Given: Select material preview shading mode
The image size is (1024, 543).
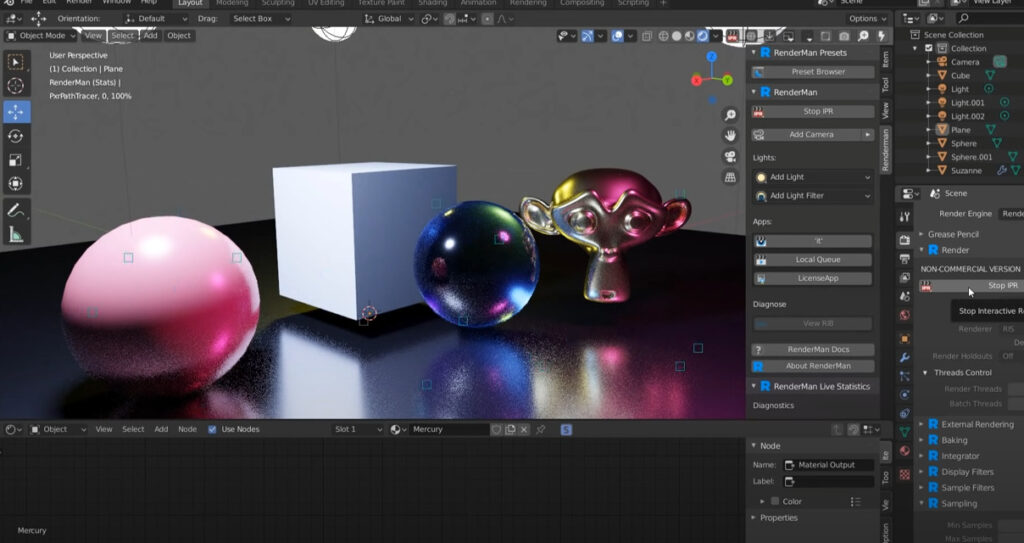Looking at the screenshot, I should [x=690, y=36].
